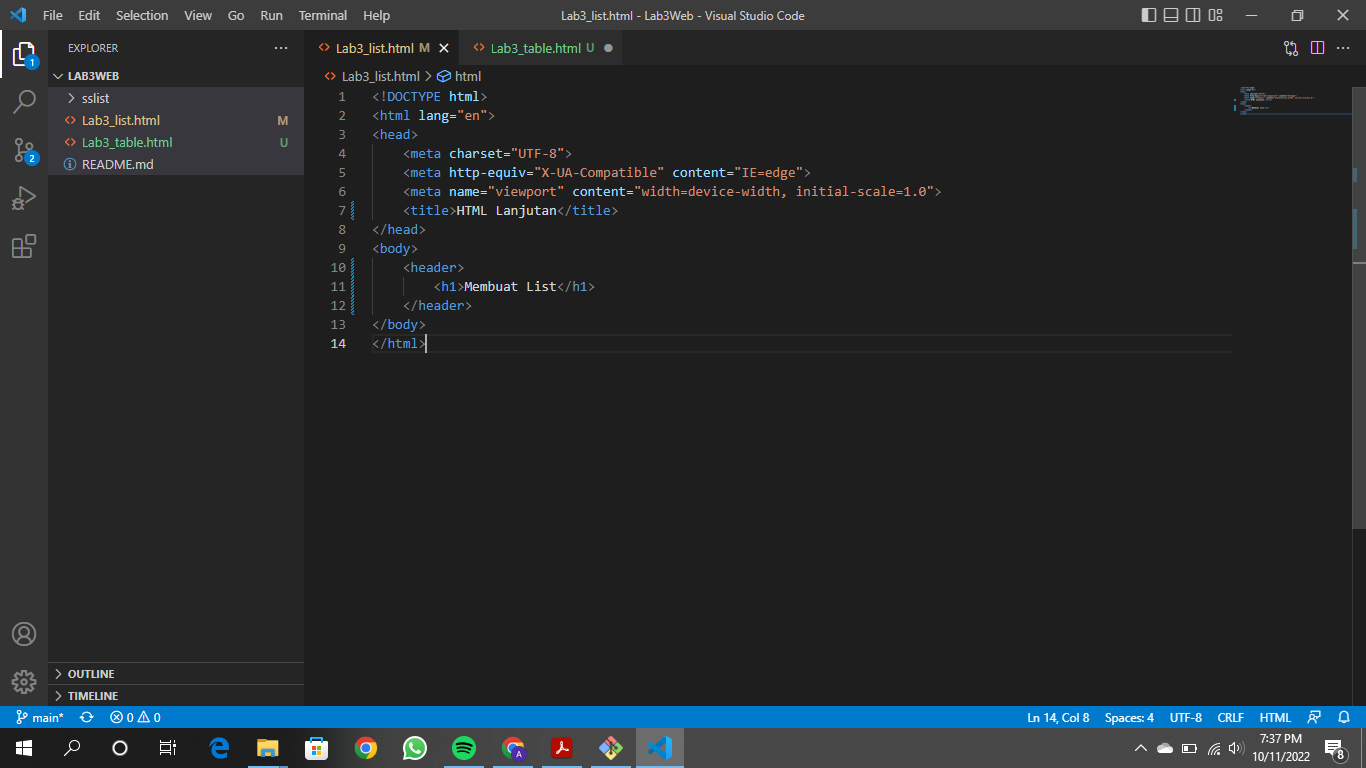
Task: Open Windows Action Center notifications
Action: click(x=1335, y=748)
